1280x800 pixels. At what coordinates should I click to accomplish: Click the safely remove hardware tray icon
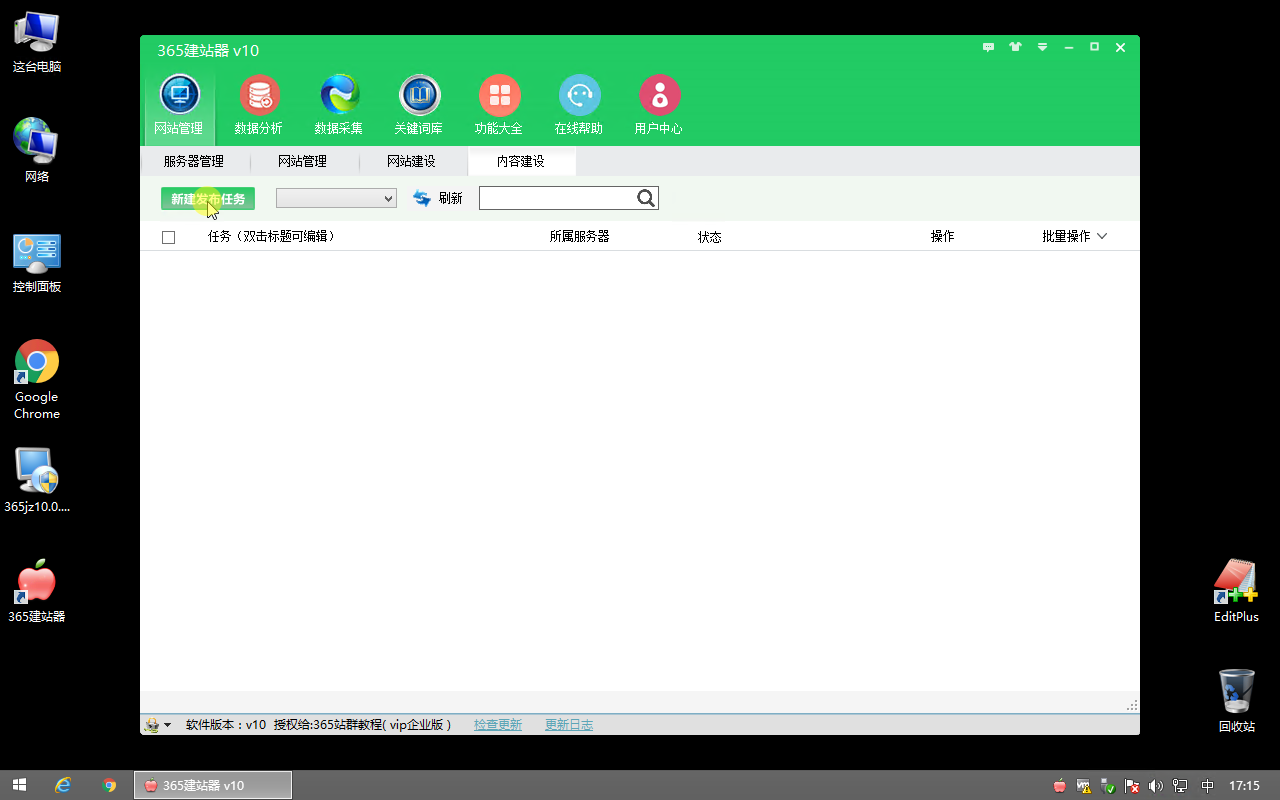[x=1108, y=786]
